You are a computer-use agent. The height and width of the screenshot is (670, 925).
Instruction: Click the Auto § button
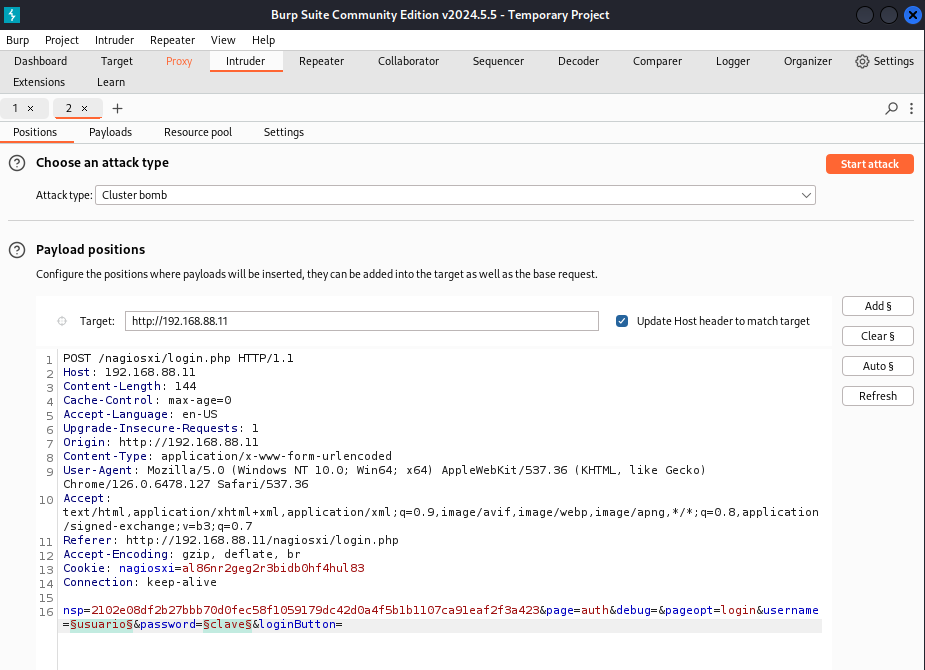(x=877, y=366)
